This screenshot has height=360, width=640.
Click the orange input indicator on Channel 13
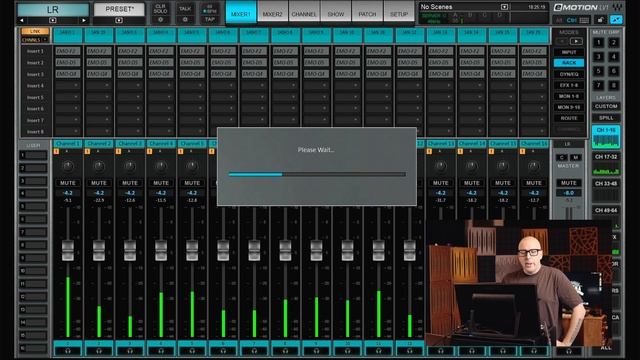pyautogui.click(x=429, y=151)
